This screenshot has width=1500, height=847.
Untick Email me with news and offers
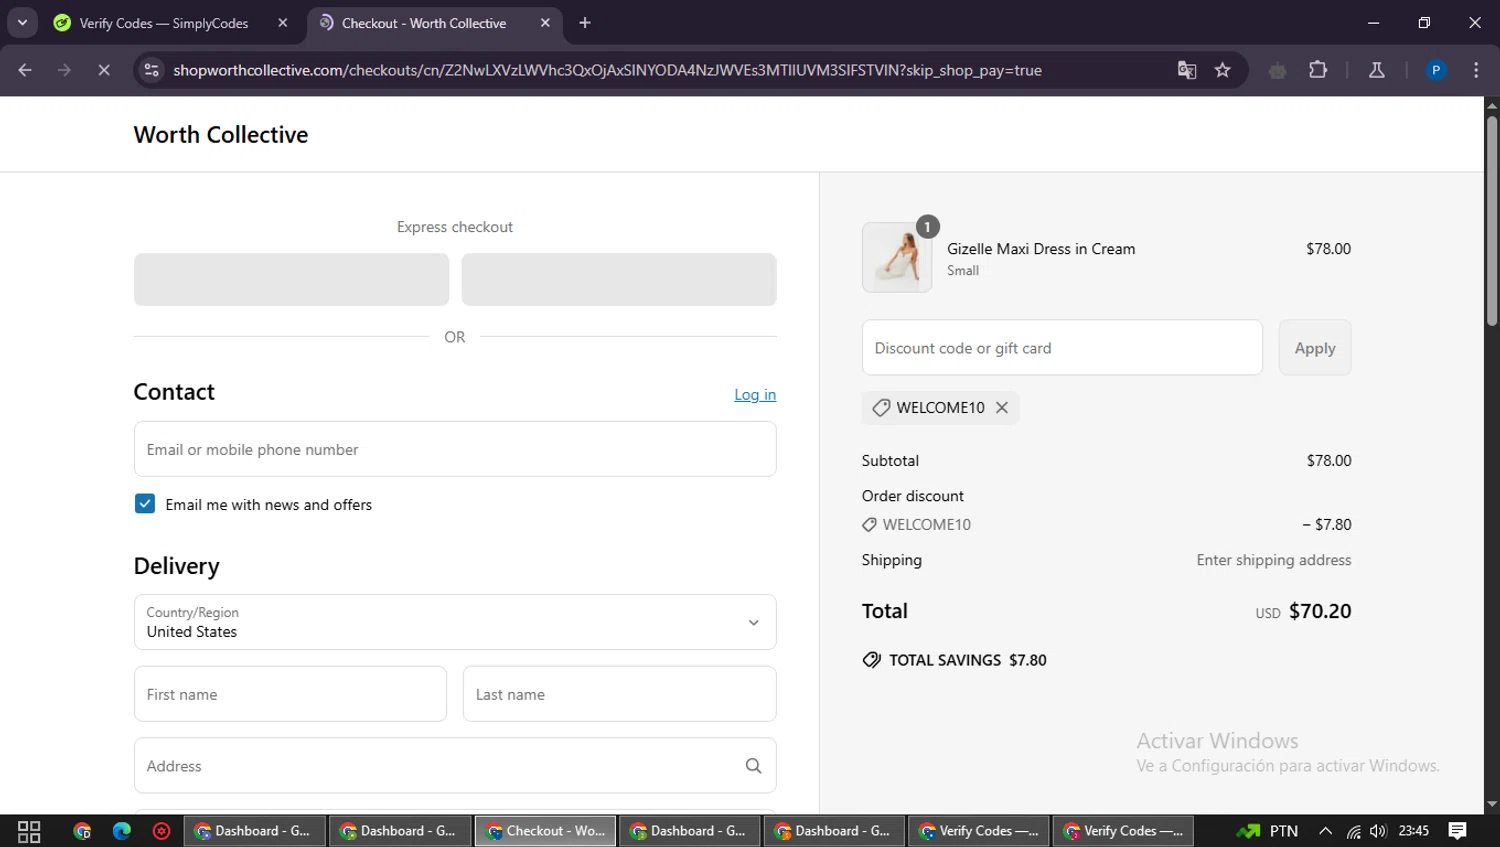[145, 504]
